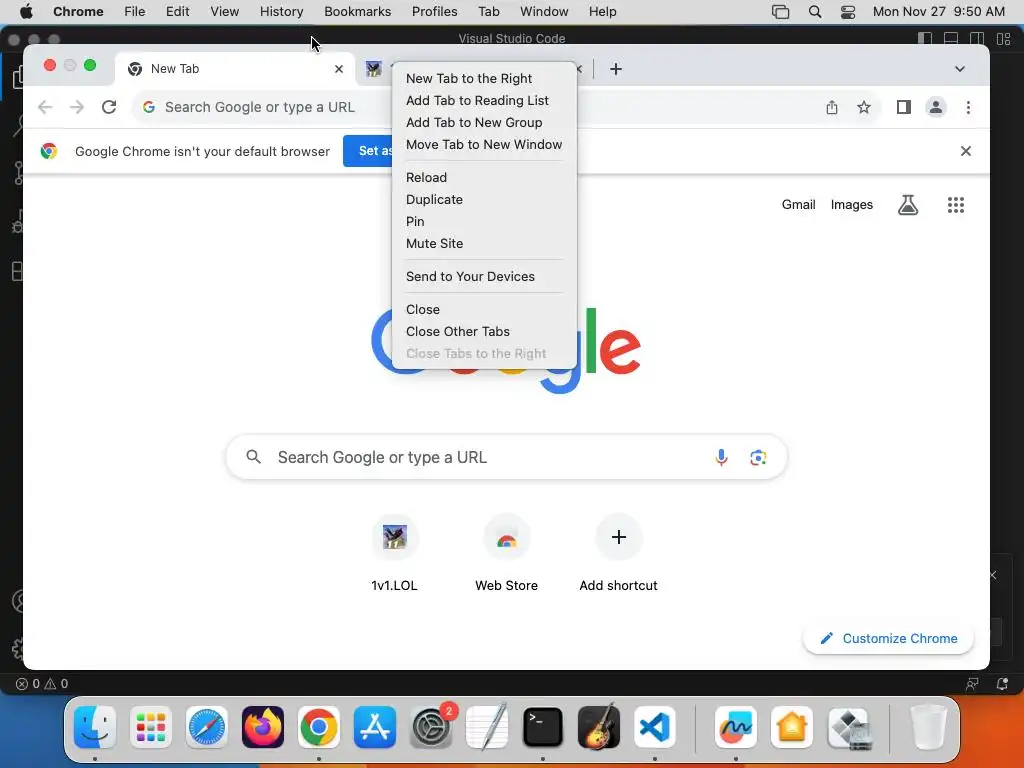The height and width of the screenshot is (768, 1024).
Task: Select Close Other Tabs
Action: 458,332
